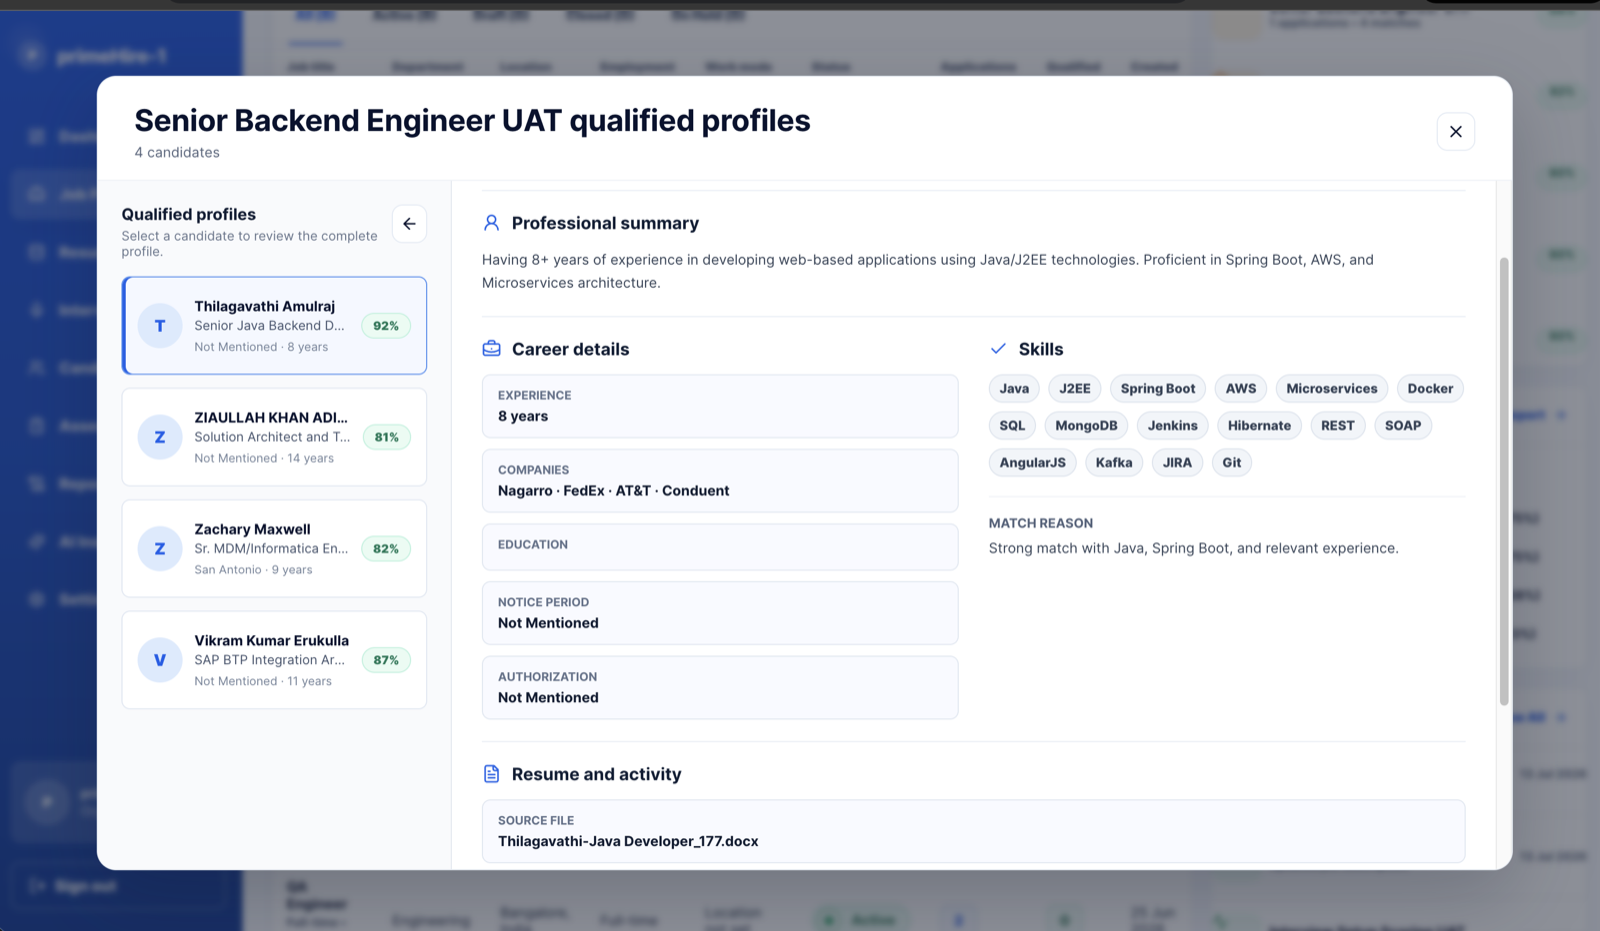Click the '4 candidates' count text
1600x931 pixels.
(x=177, y=153)
